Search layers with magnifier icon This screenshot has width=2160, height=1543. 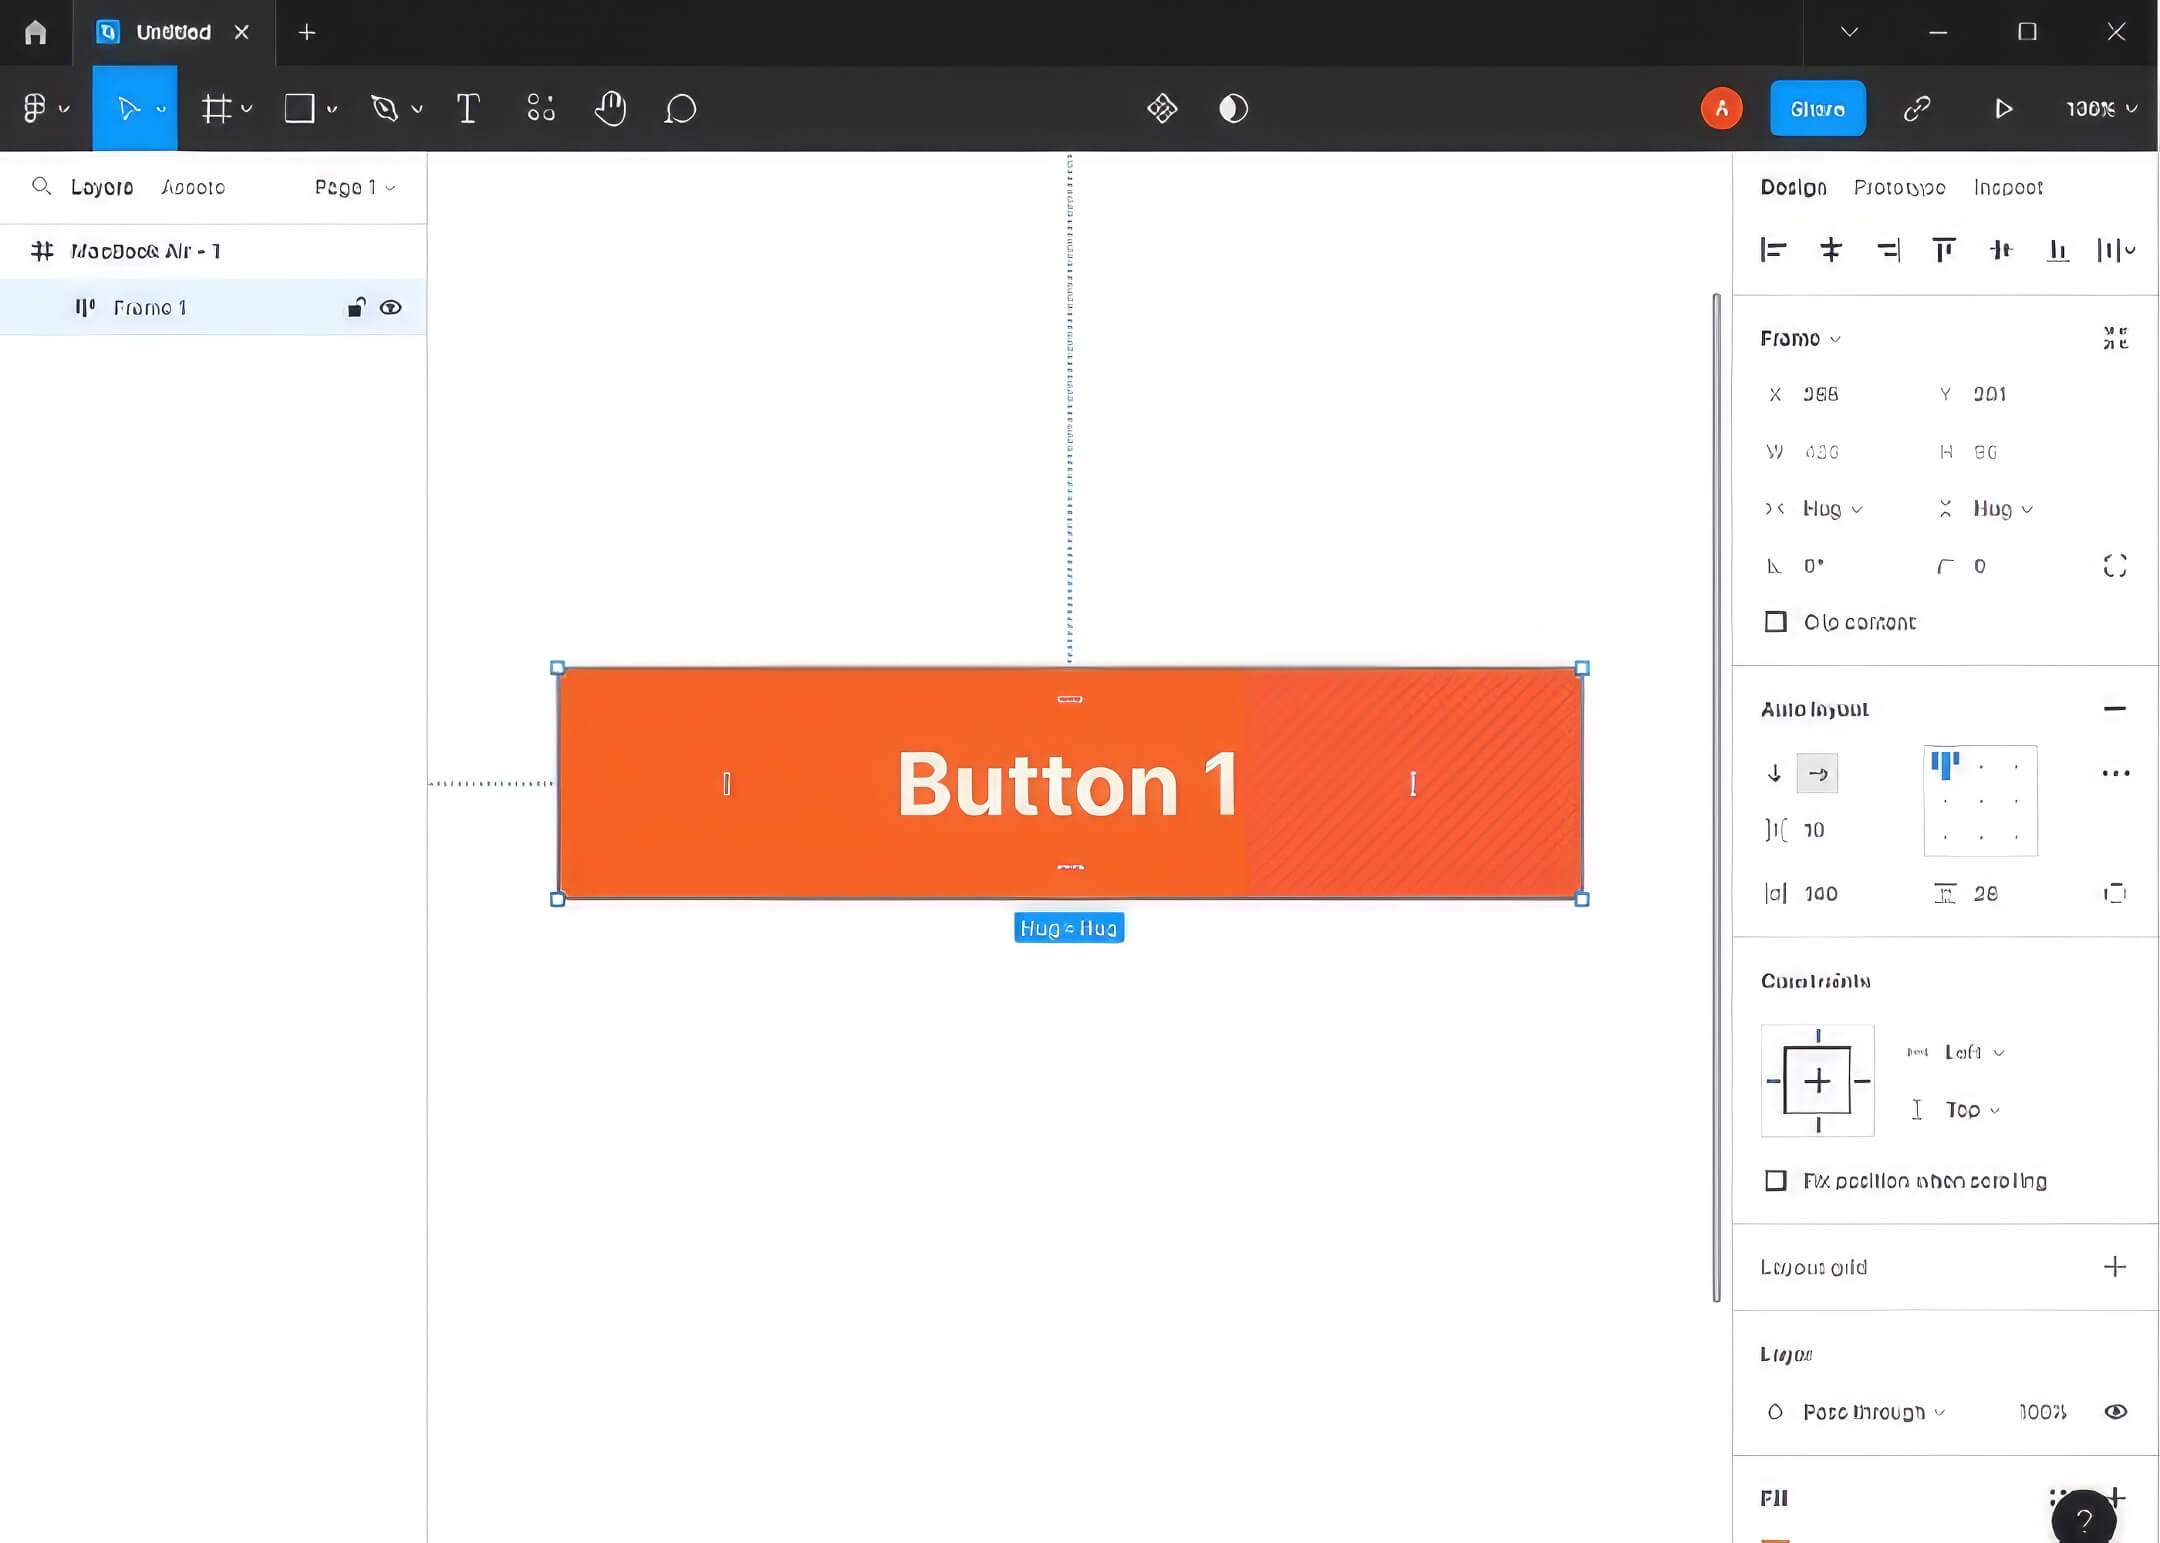(x=41, y=186)
